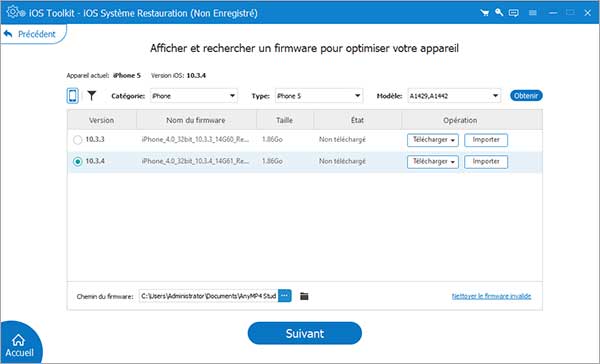Screen dimensions: 600x364
Task: Click Importer for firmware 10.3.3
Action: 486,140
